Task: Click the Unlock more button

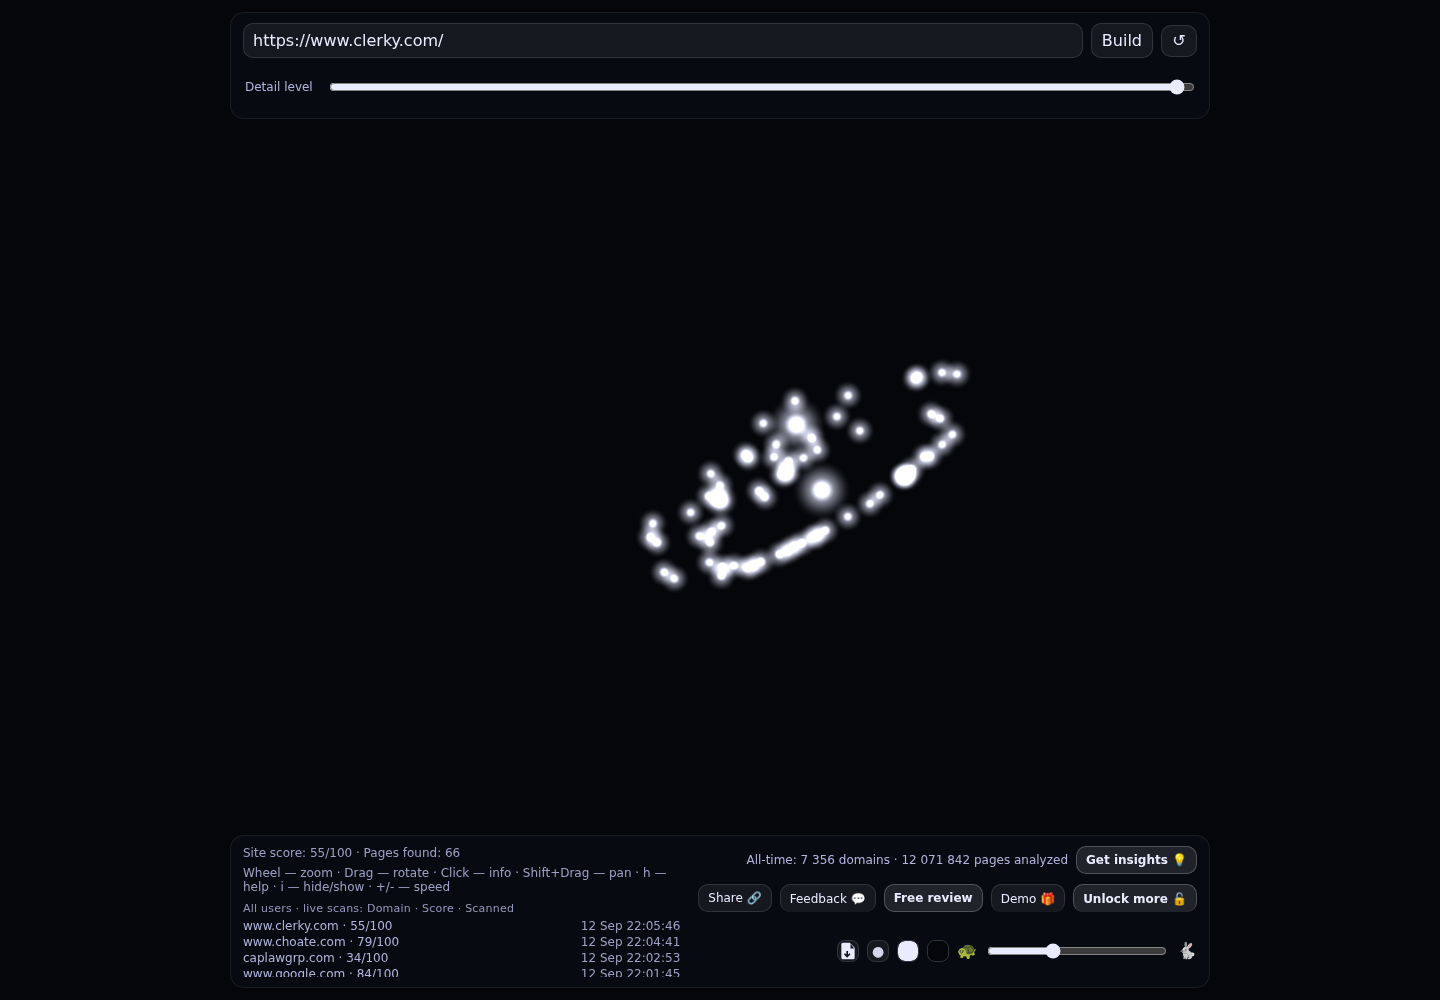Action: 1135,898
